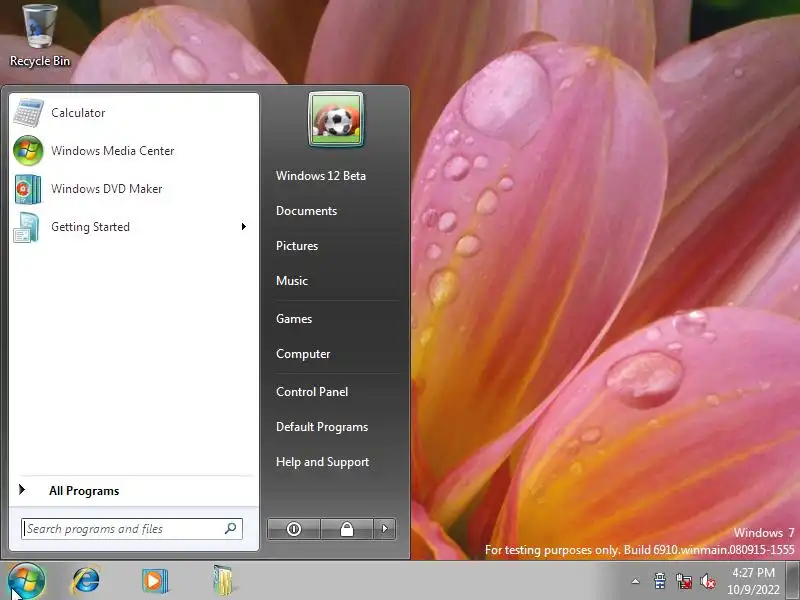Click the Action Center flag tray icon
The image size is (800, 600).
pyautogui.click(x=660, y=581)
